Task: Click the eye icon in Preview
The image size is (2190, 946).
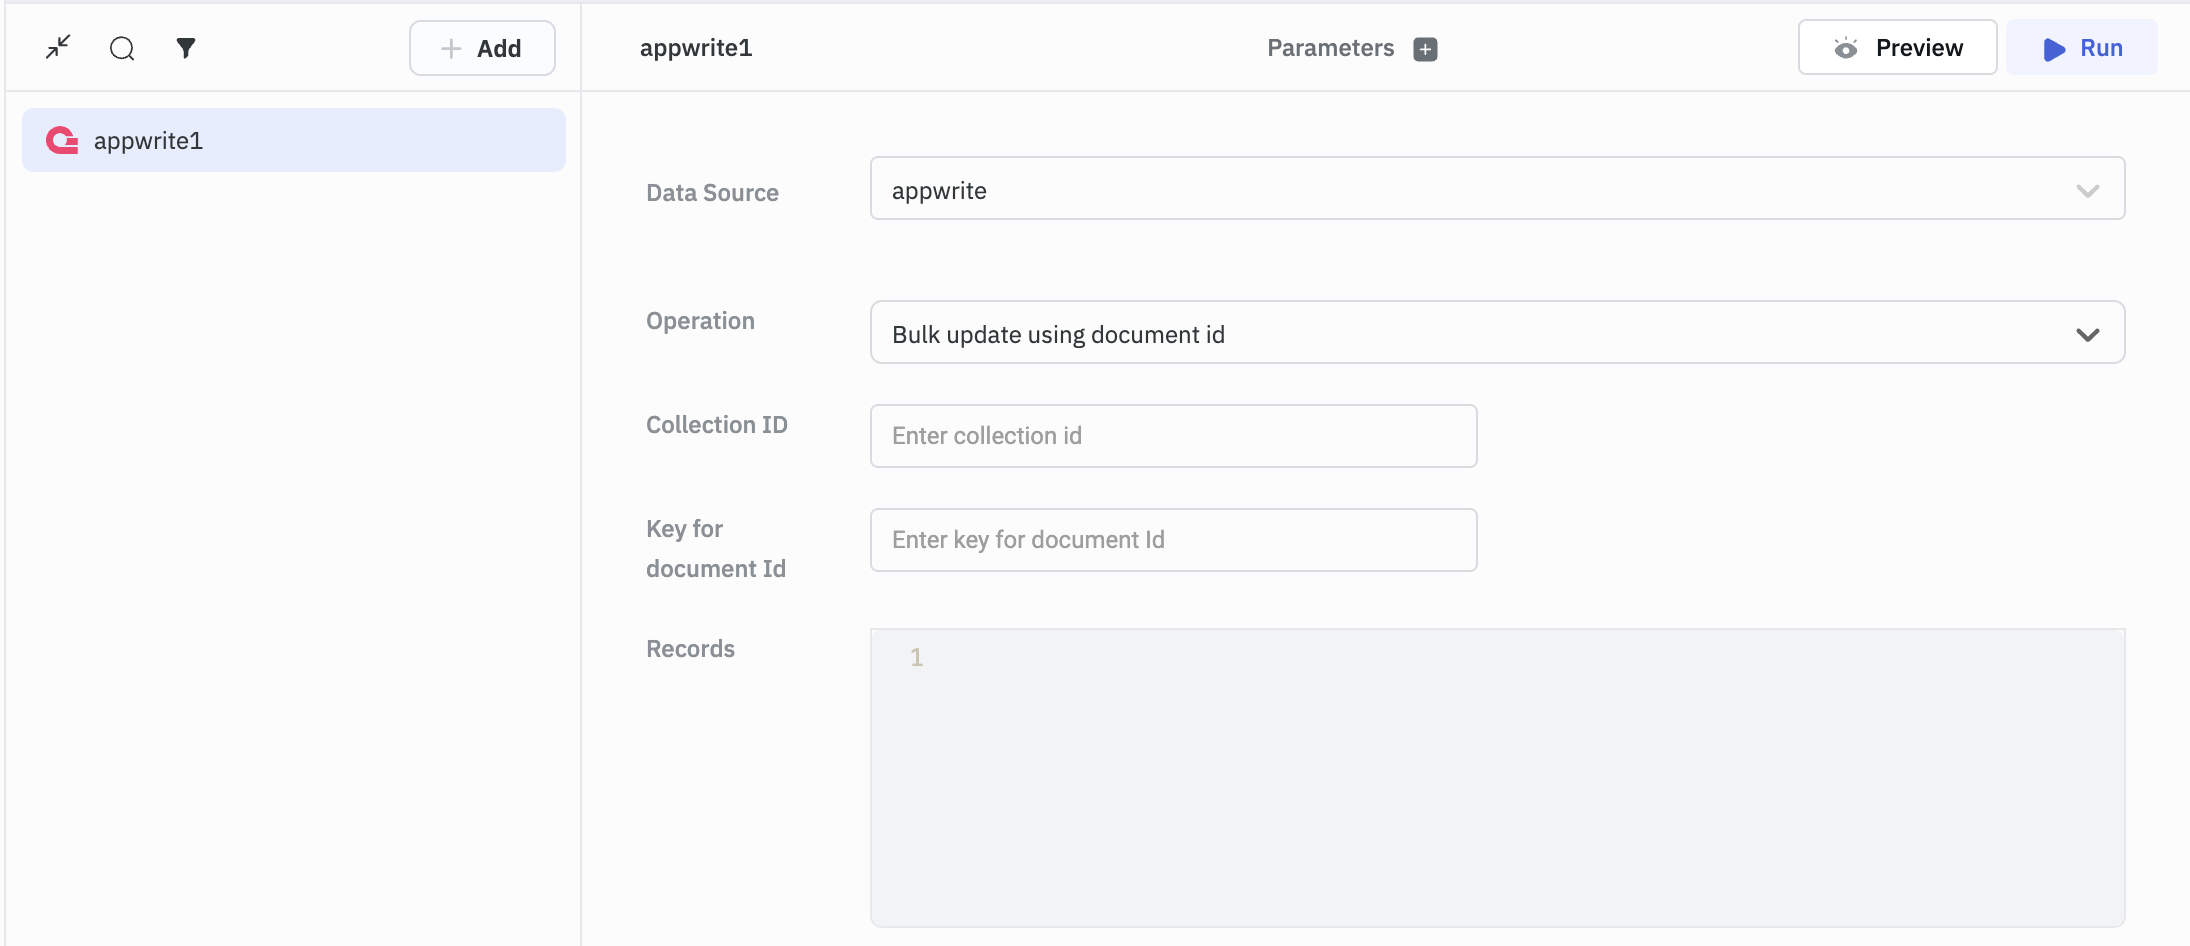Action: pyautogui.click(x=1845, y=48)
